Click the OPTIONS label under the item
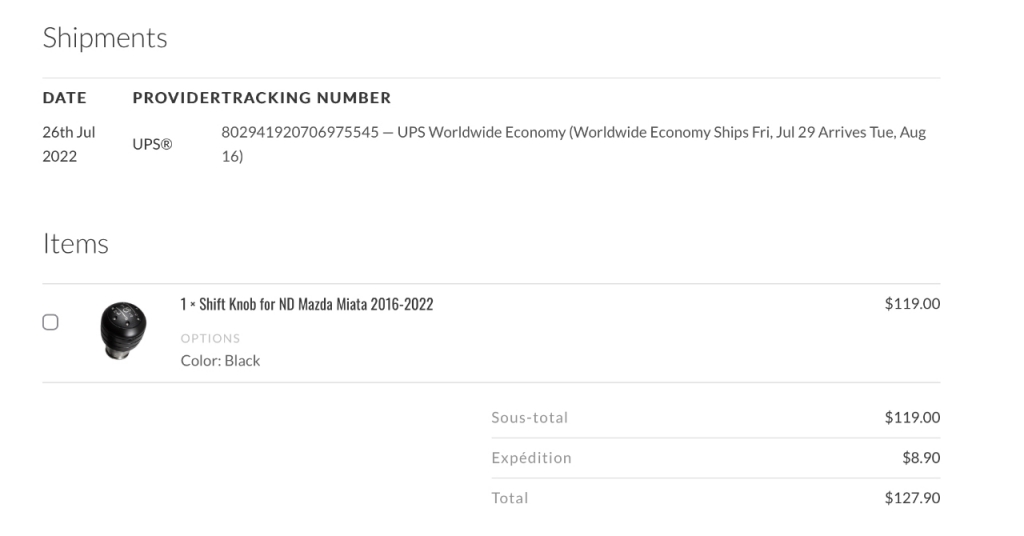The width and height of the screenshot is (1024, 536). click(210, 338)
